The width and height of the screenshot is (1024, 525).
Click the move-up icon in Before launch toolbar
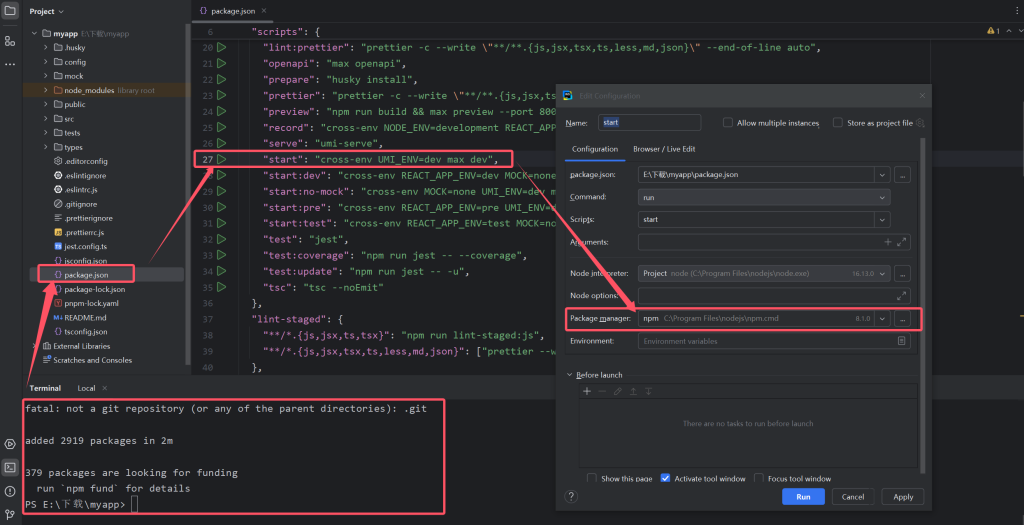633,391
